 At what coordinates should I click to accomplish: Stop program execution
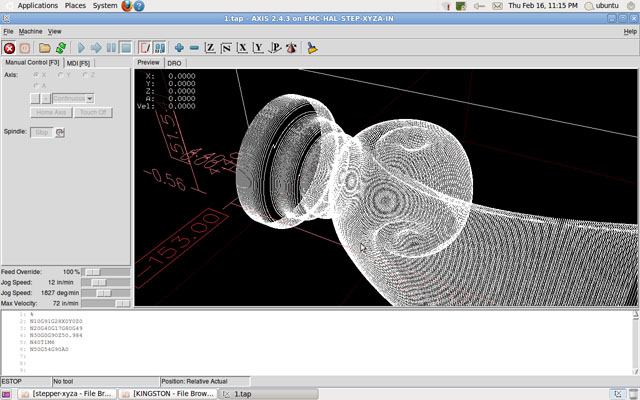[126, 48]
